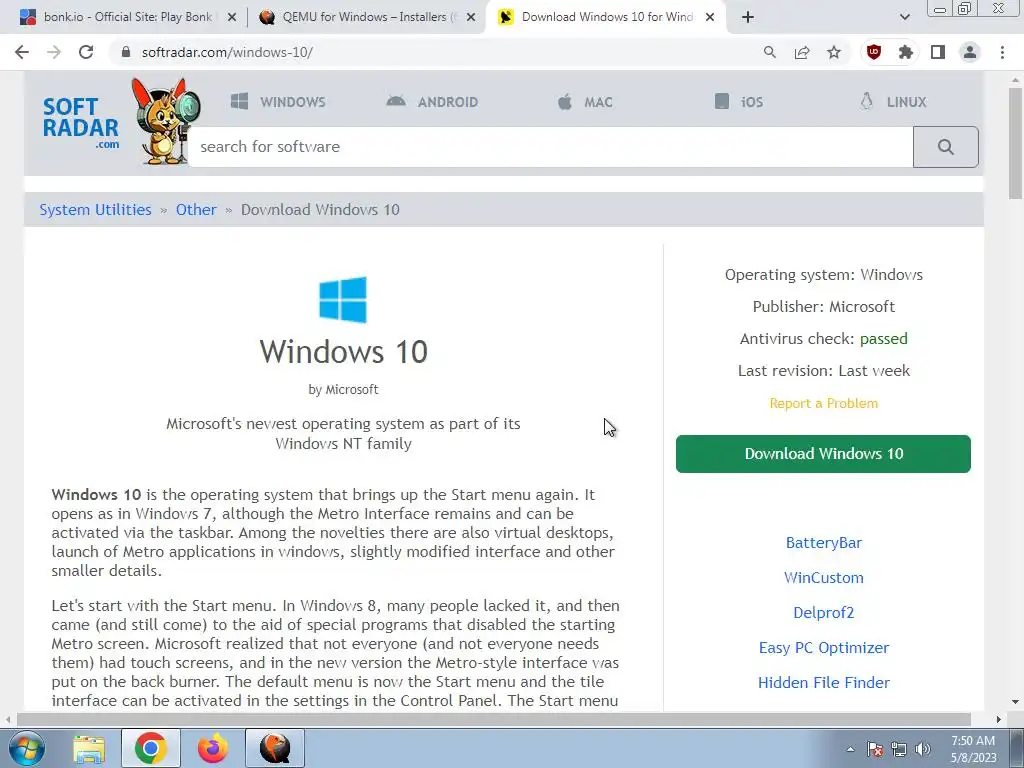
Task: Click the URL softradar.com/windows-10/ in address bar
Action: click(227, 52)
